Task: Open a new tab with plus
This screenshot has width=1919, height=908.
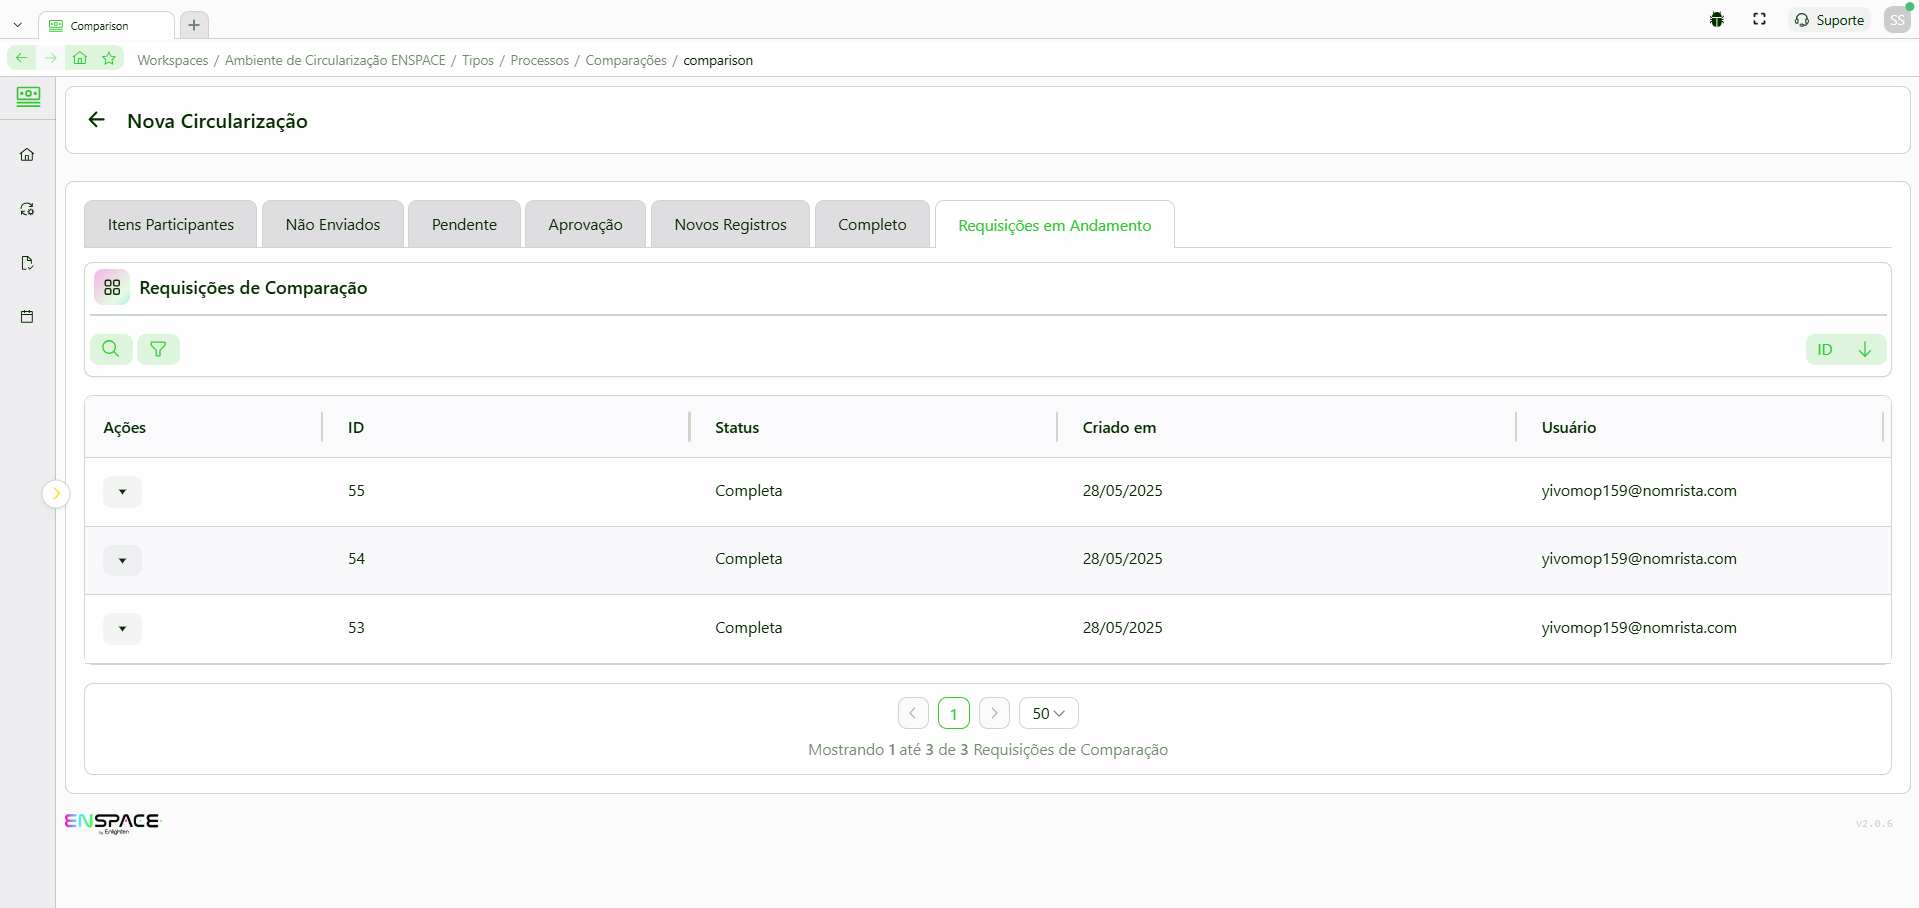Action: coord(194,25)
